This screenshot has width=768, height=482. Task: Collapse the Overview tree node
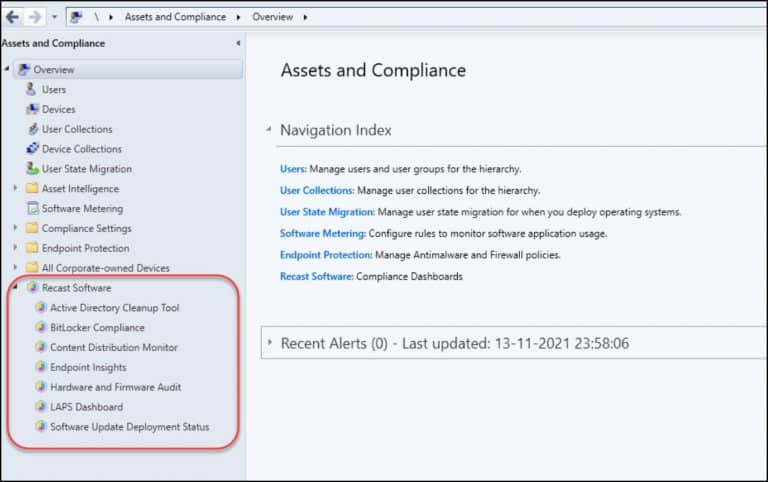7,69
